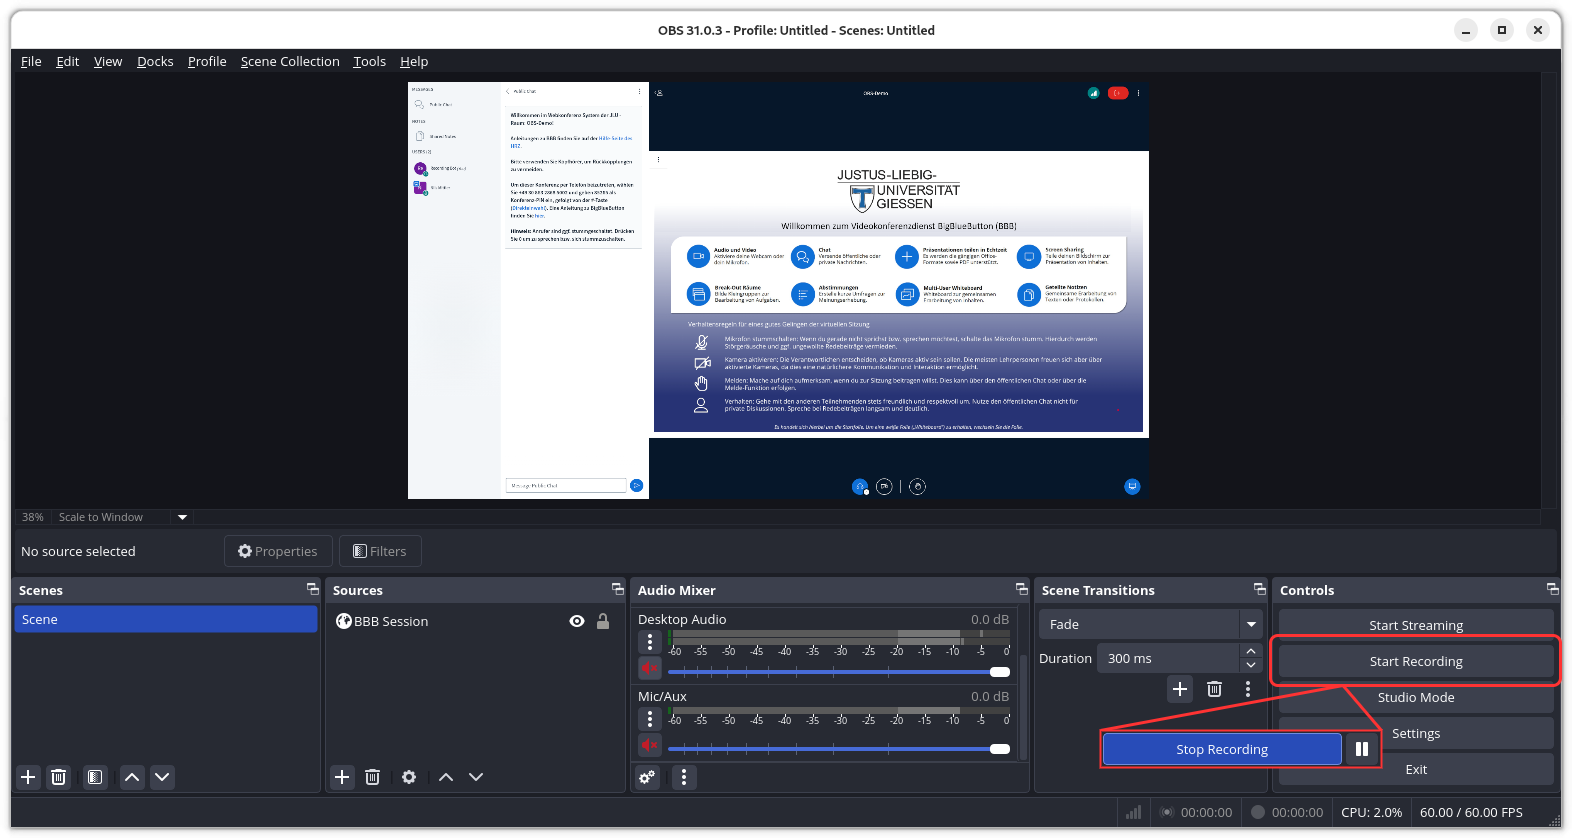1572x838 pixels.
Task: Open the Help menu
Action: tap(414, 61)
